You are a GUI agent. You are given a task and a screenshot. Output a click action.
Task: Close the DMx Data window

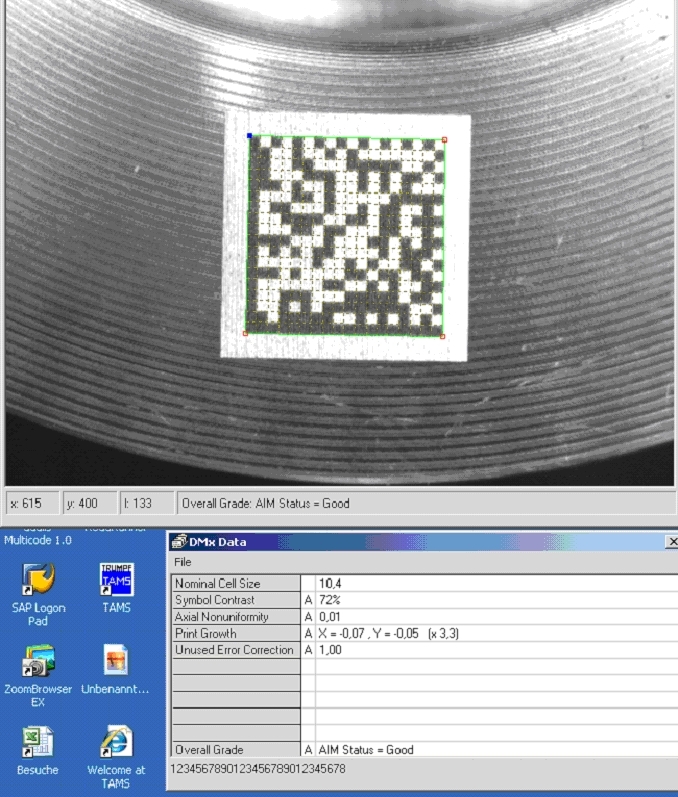672,542
